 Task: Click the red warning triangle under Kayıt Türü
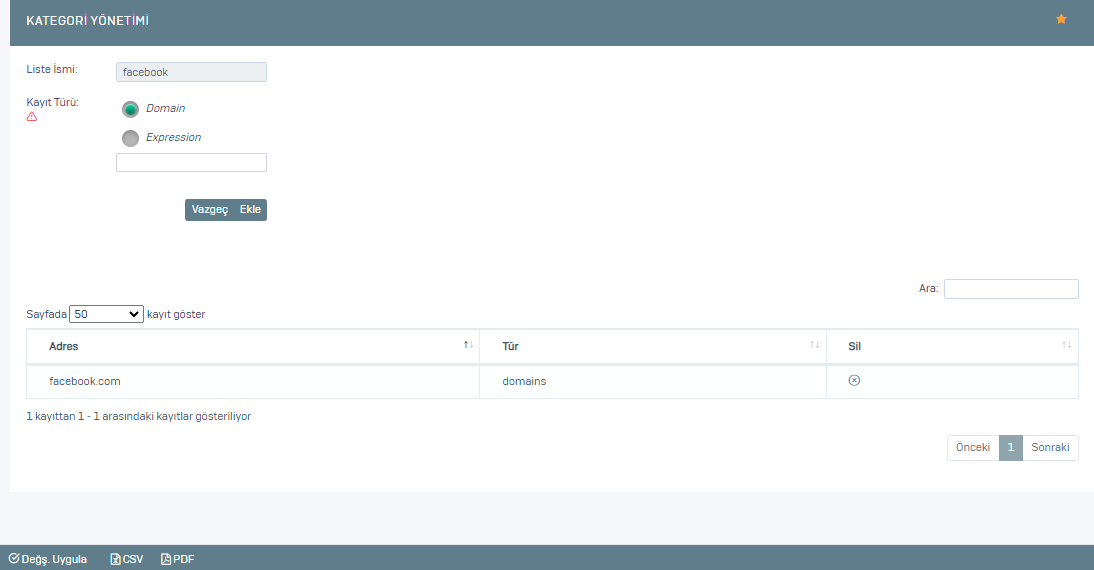coord(31,117)
